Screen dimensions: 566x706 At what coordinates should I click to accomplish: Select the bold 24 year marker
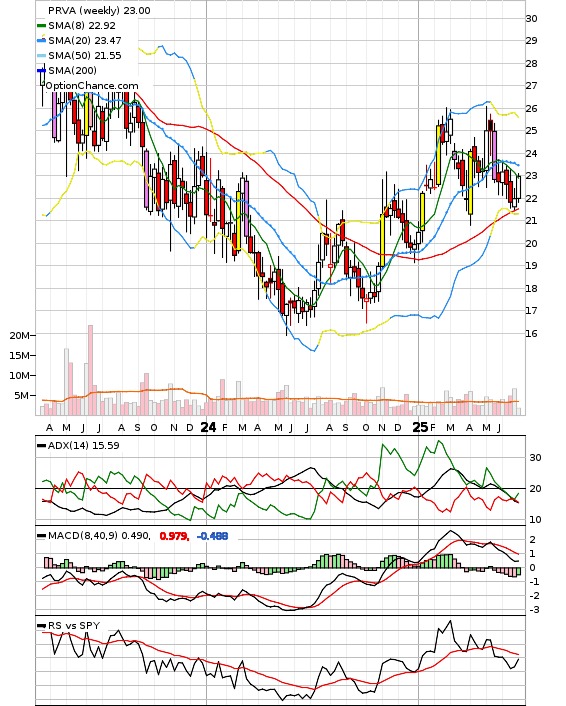(208, 427)
